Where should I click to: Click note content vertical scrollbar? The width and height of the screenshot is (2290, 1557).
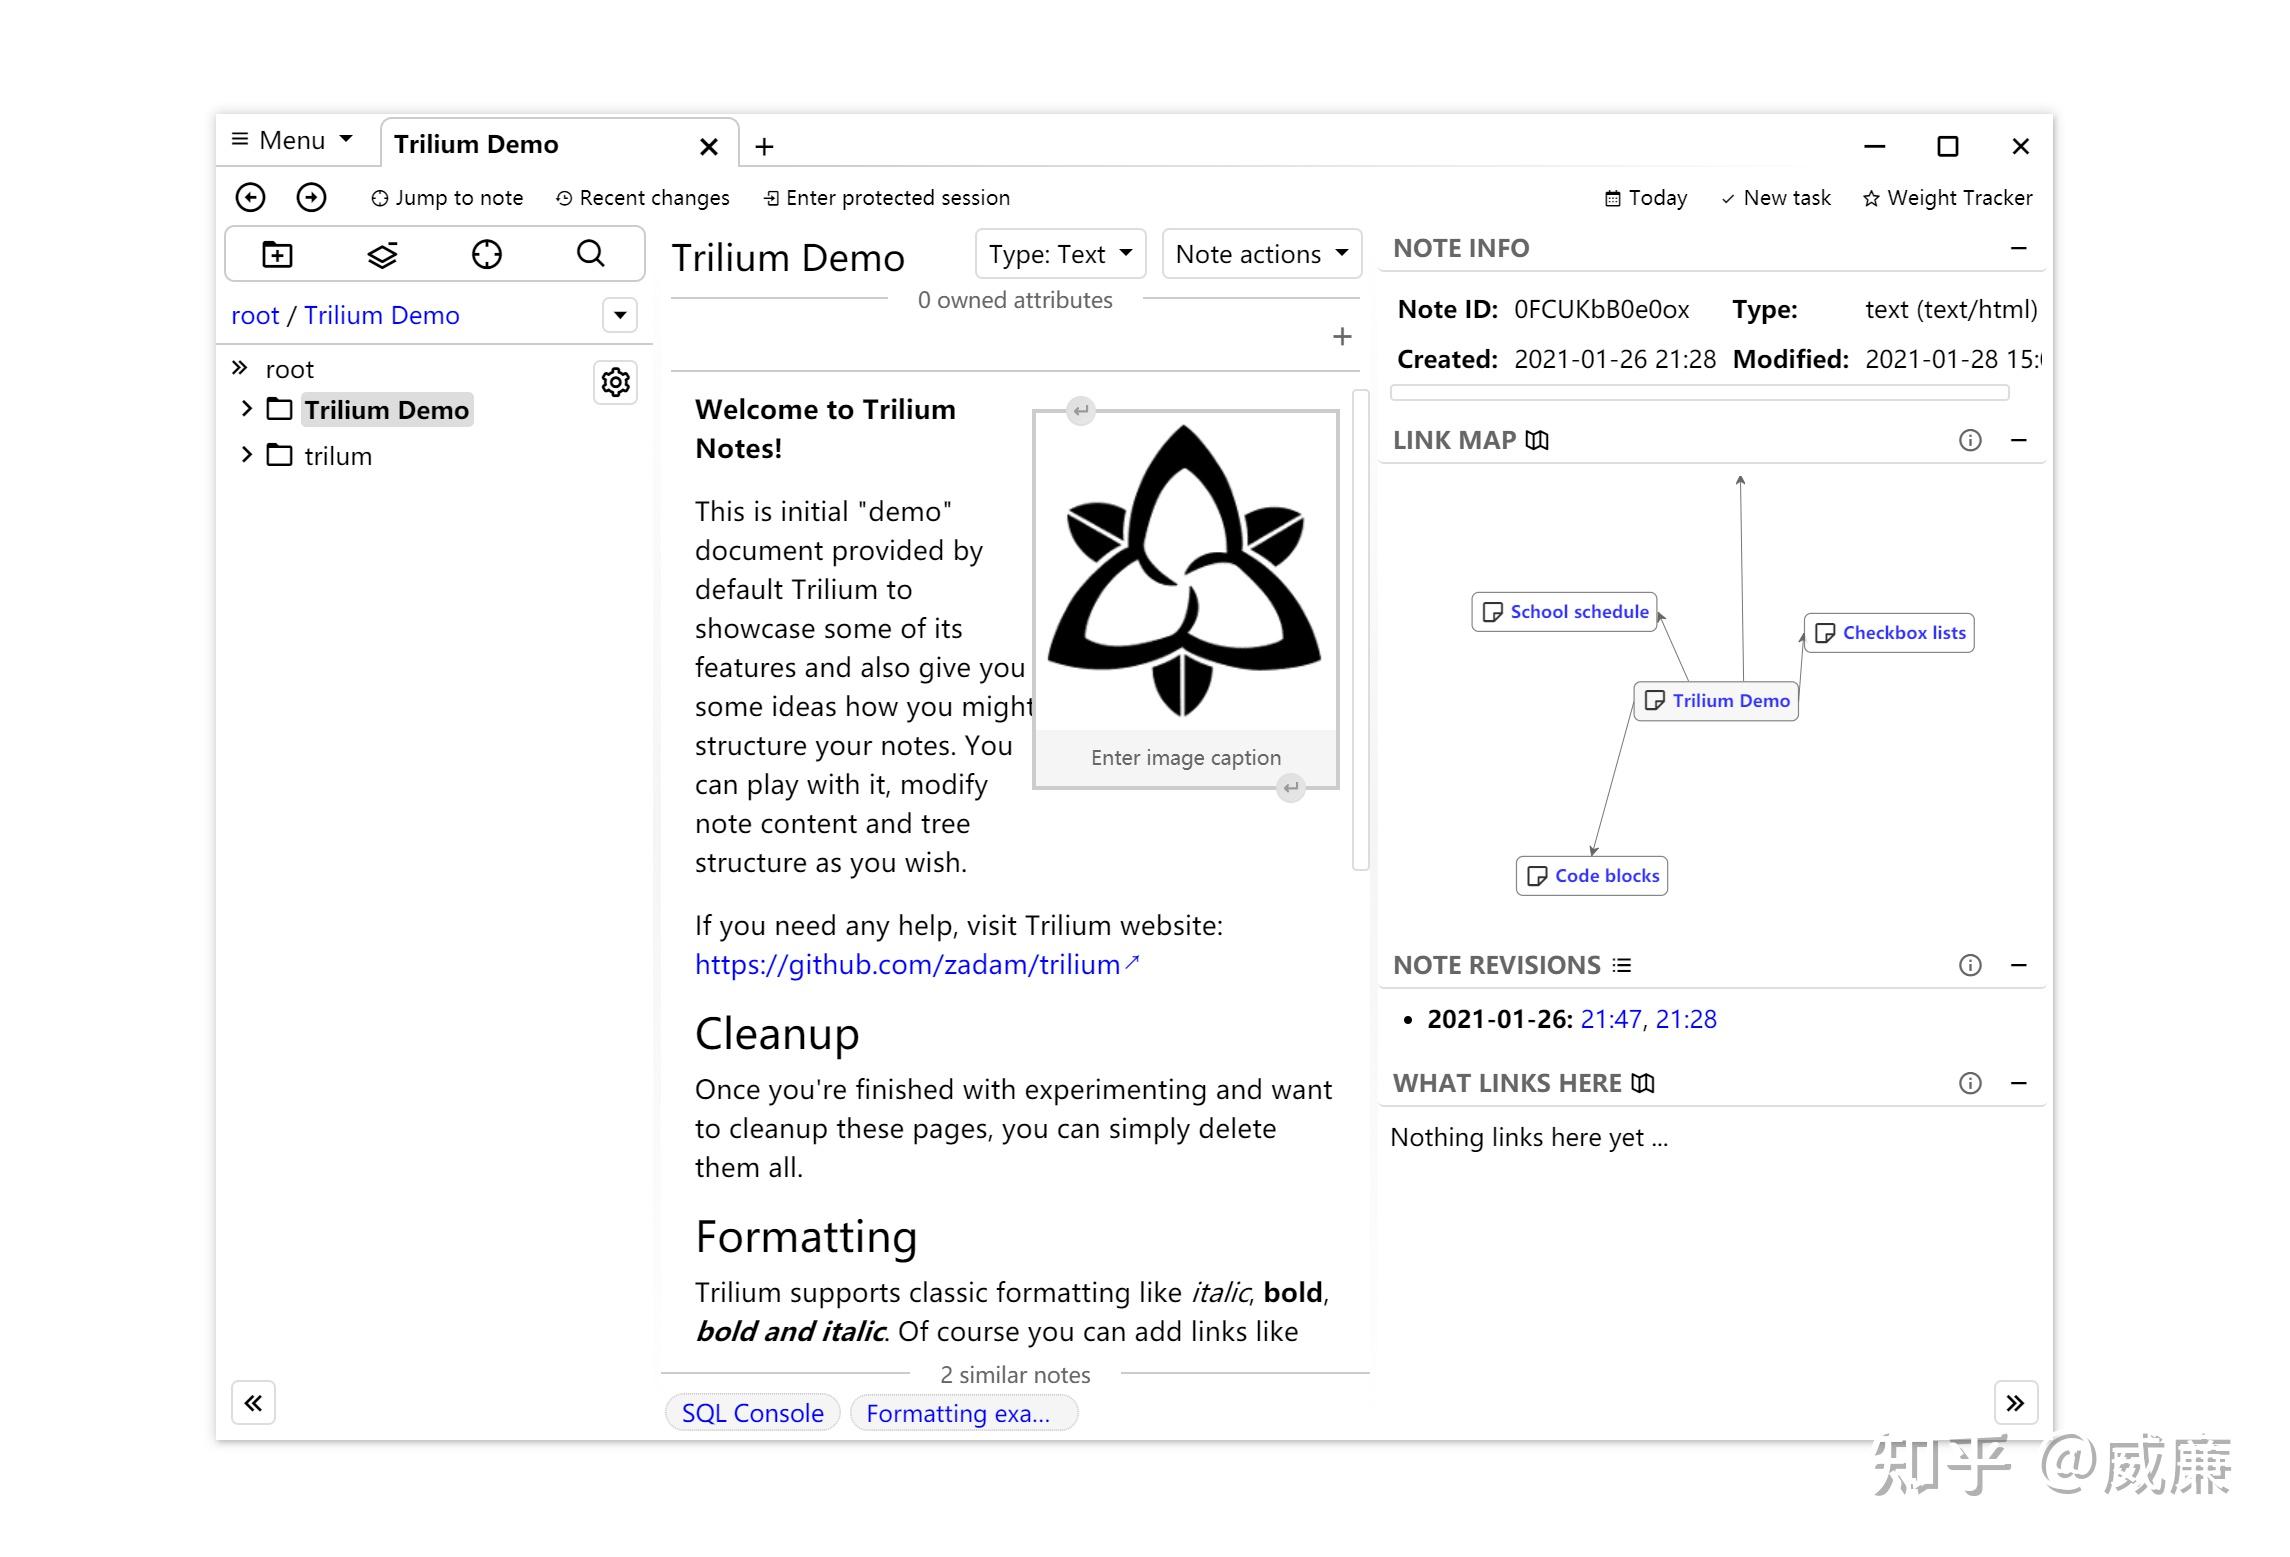pos(1360,630)
